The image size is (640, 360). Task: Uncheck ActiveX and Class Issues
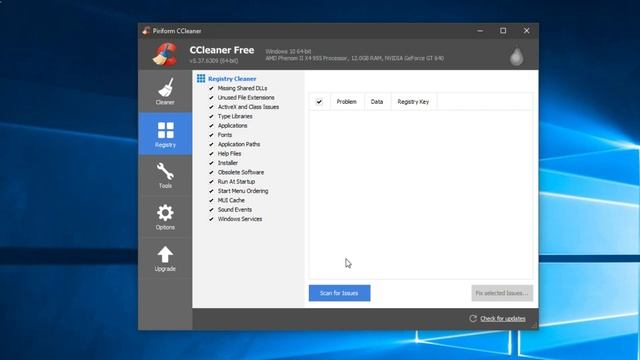[211, 107]
